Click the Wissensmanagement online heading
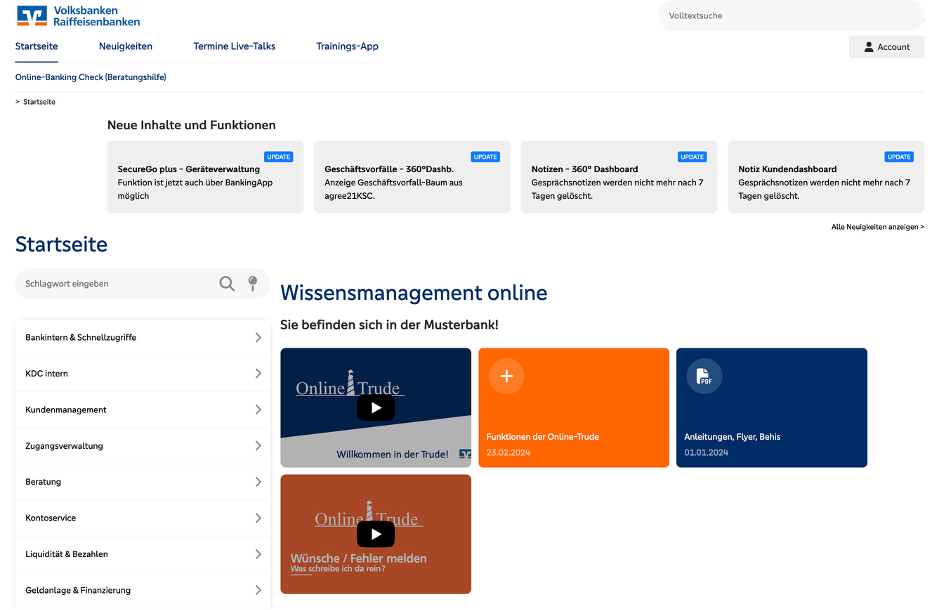Viewport: 932px width, 610px height. click(414, 293)
